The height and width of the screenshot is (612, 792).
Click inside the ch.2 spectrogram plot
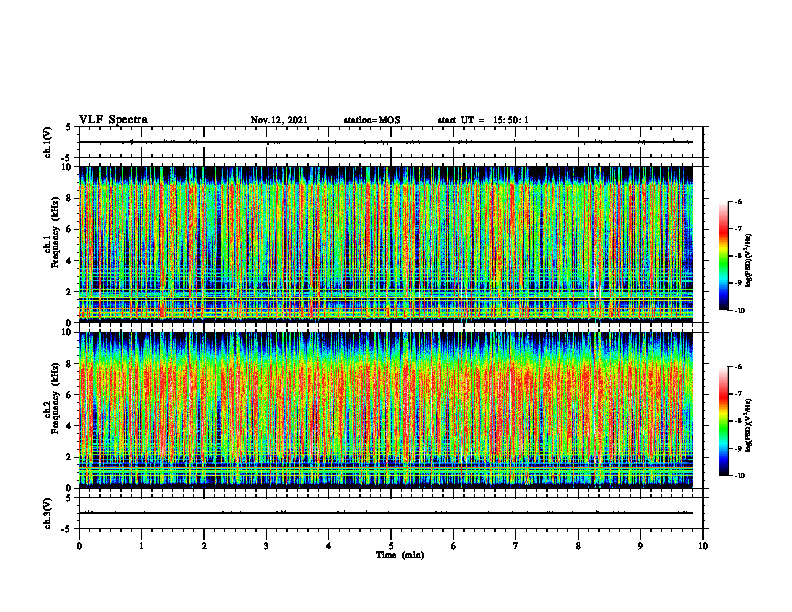386,410
